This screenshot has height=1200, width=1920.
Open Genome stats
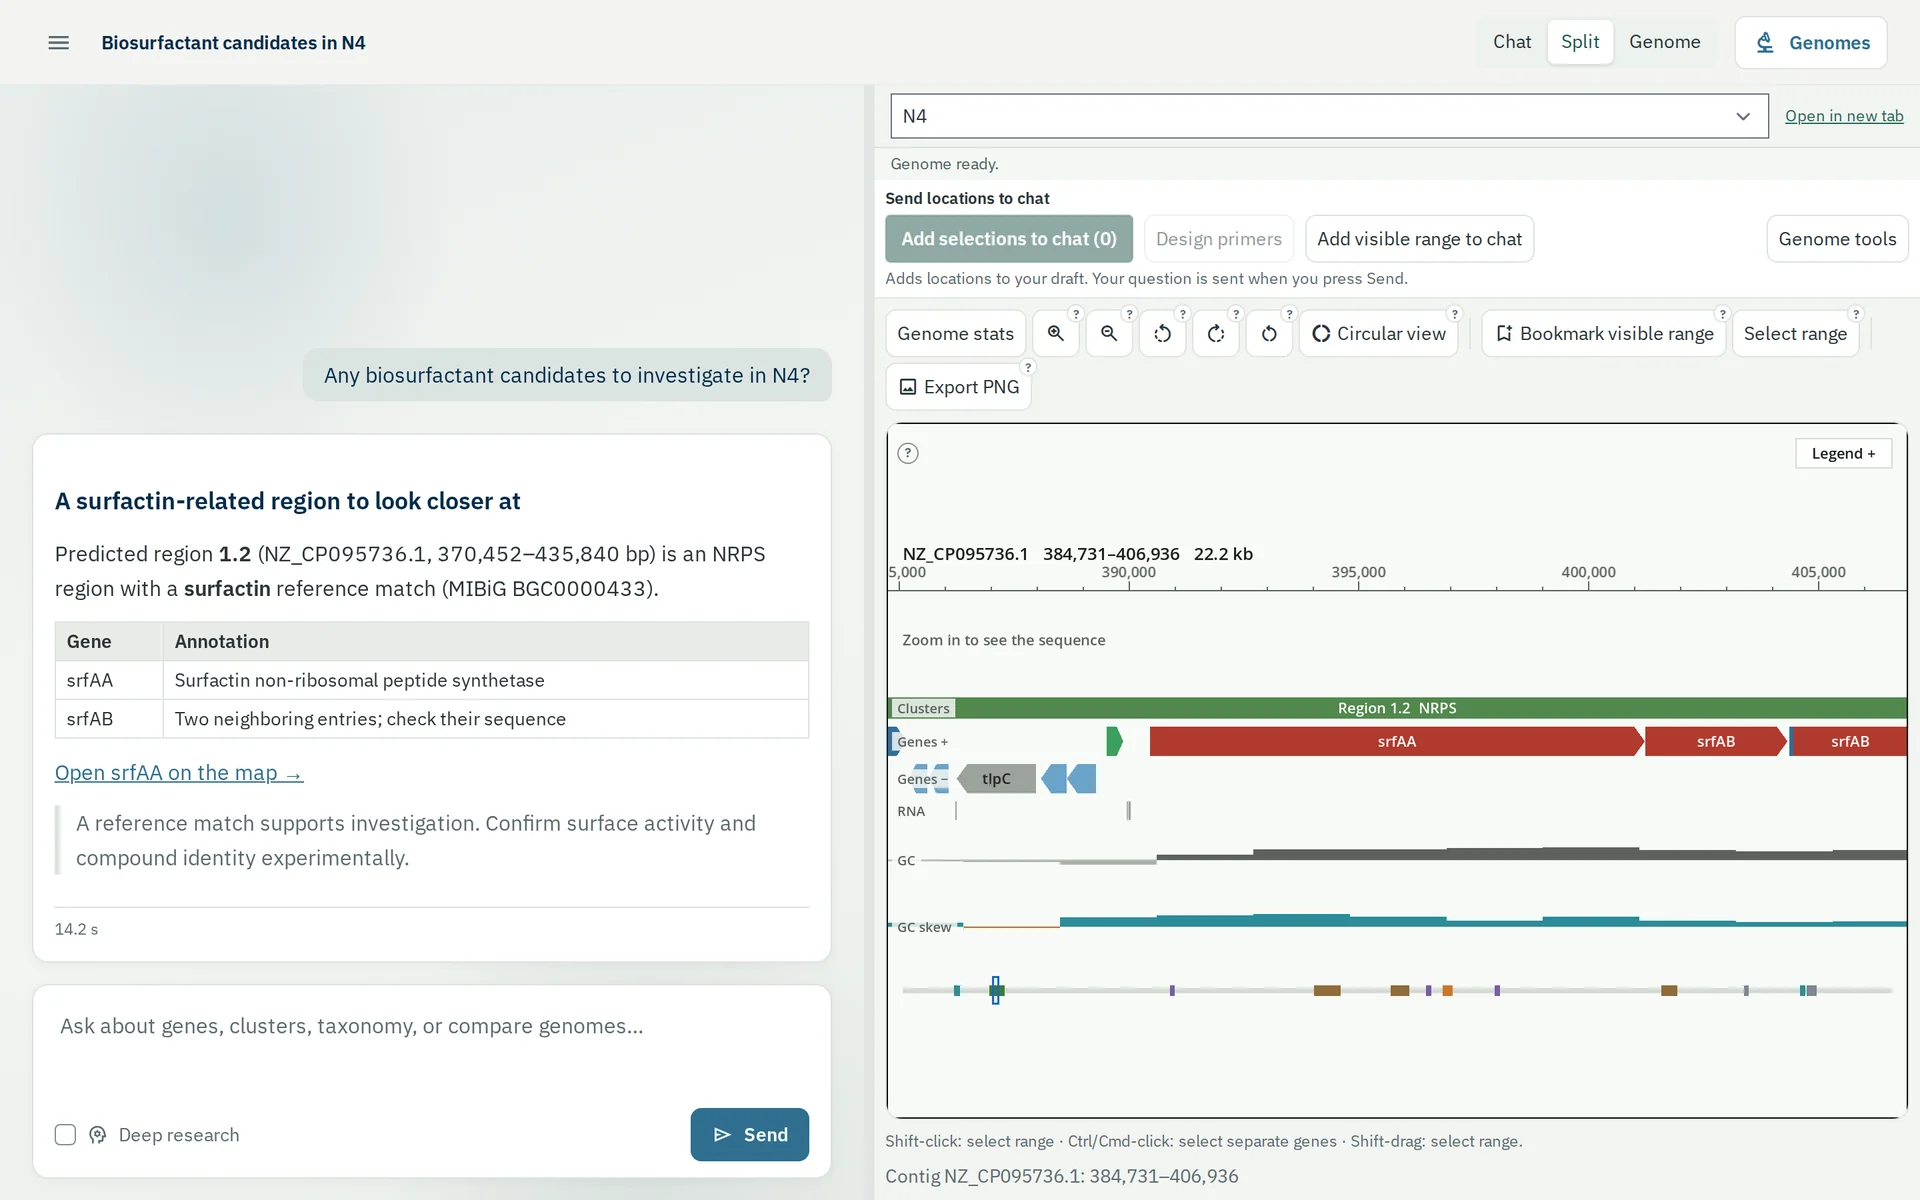(x=955, y=334)
